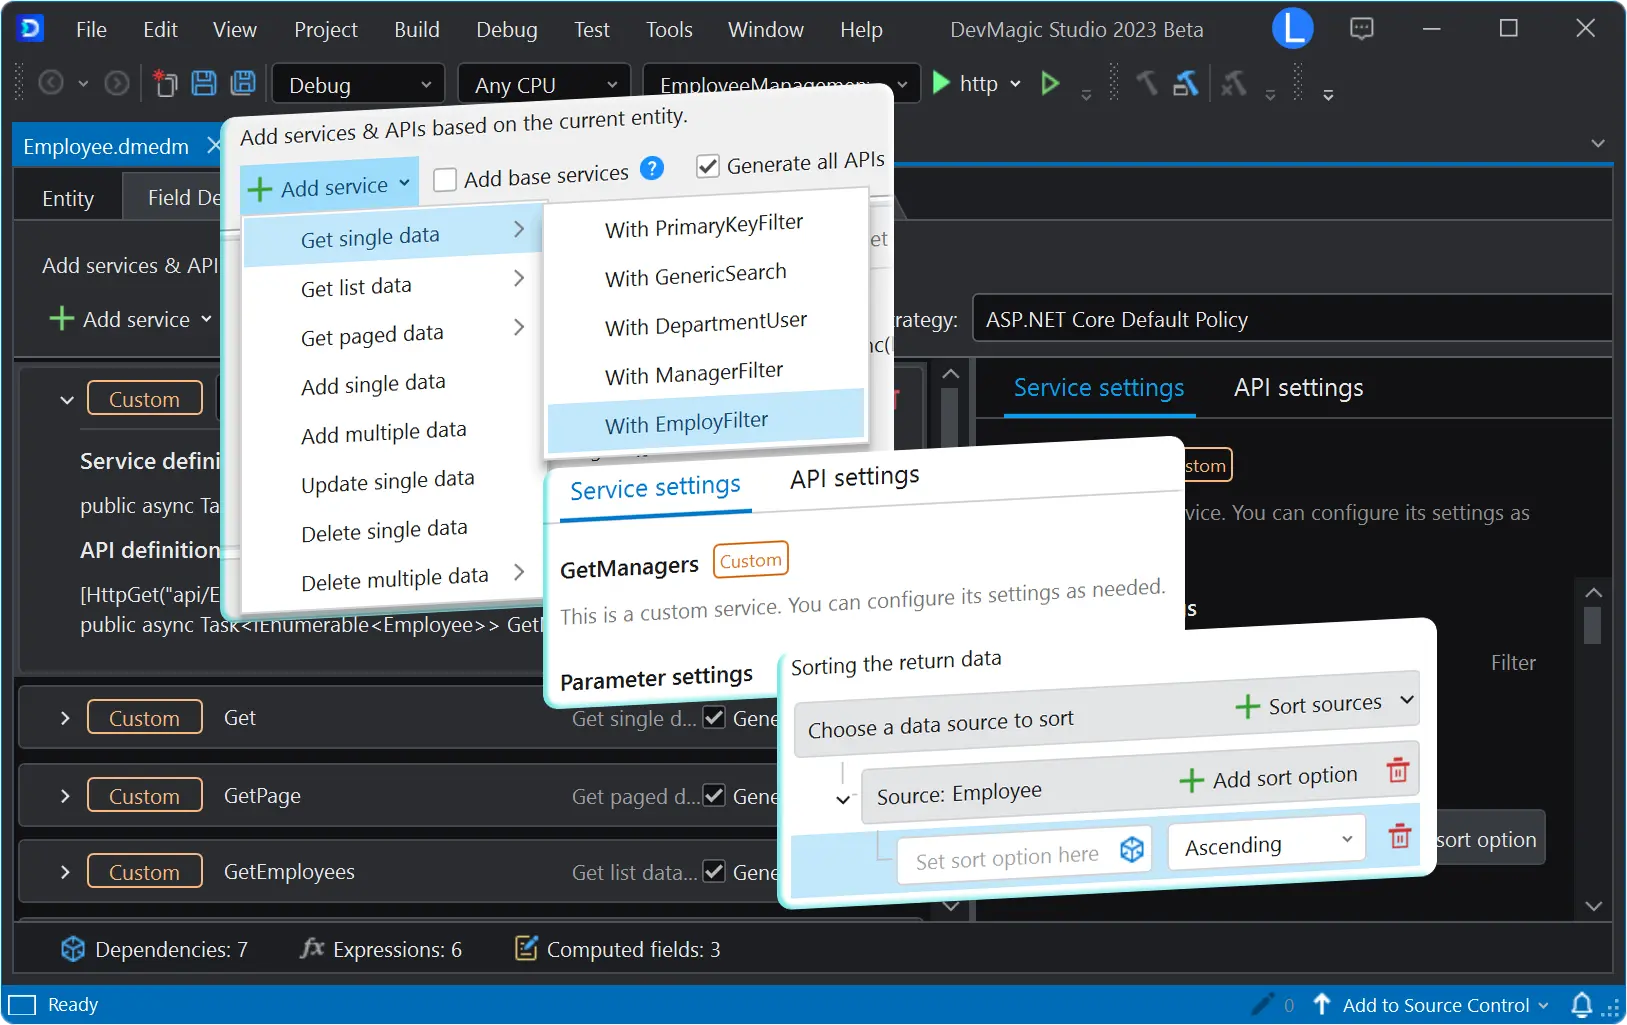Create a new file via toolbar icon
Viewport: 1627px width, 1025px height.
pos(164,83)
